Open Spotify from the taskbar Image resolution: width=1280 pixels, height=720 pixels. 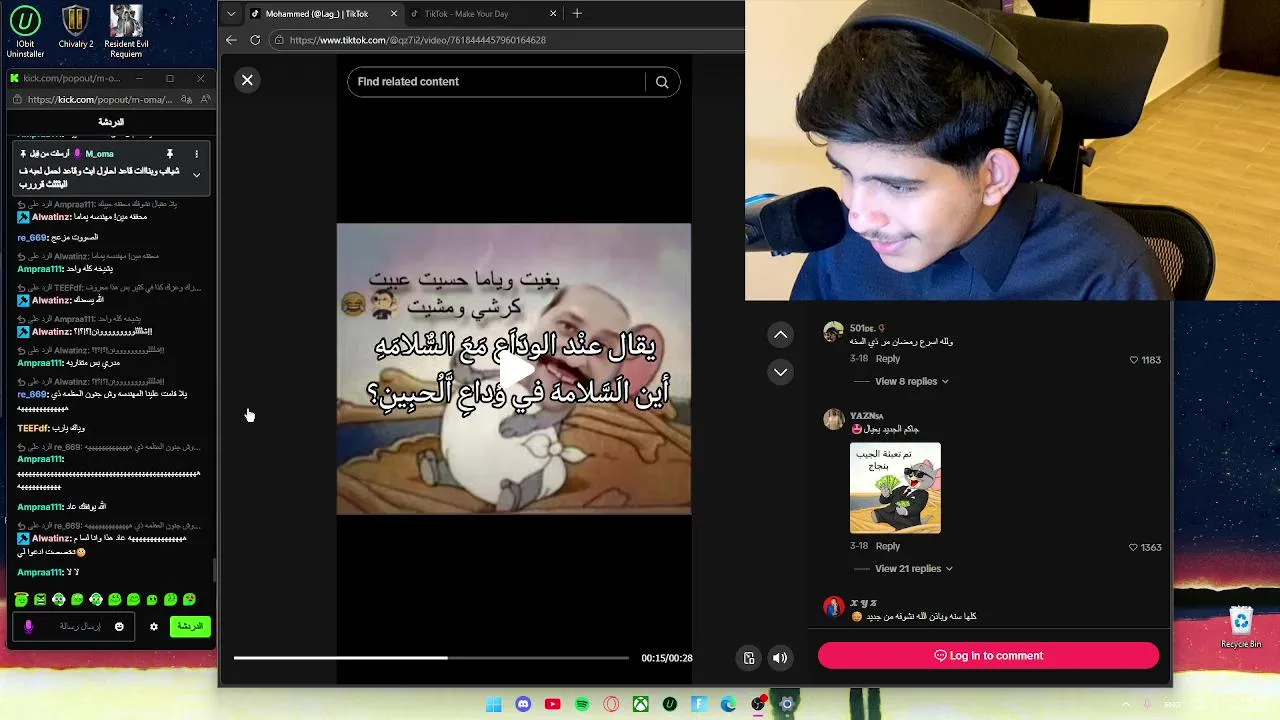click(x=582, y=704)
